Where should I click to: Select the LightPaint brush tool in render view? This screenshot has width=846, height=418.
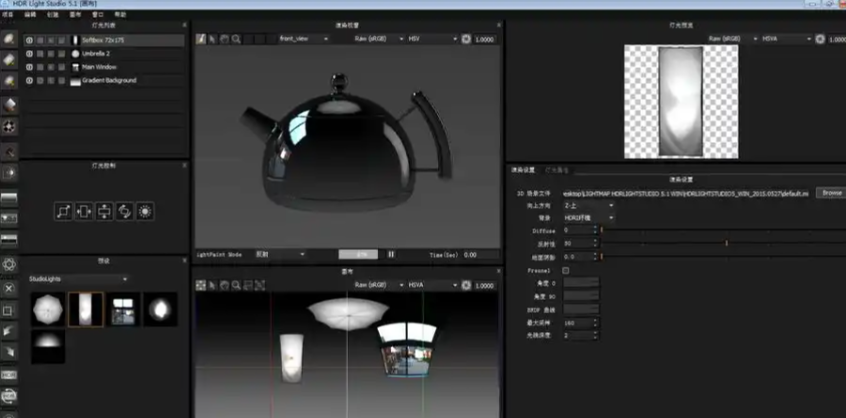pyautogui.click(x=201, y=39)
